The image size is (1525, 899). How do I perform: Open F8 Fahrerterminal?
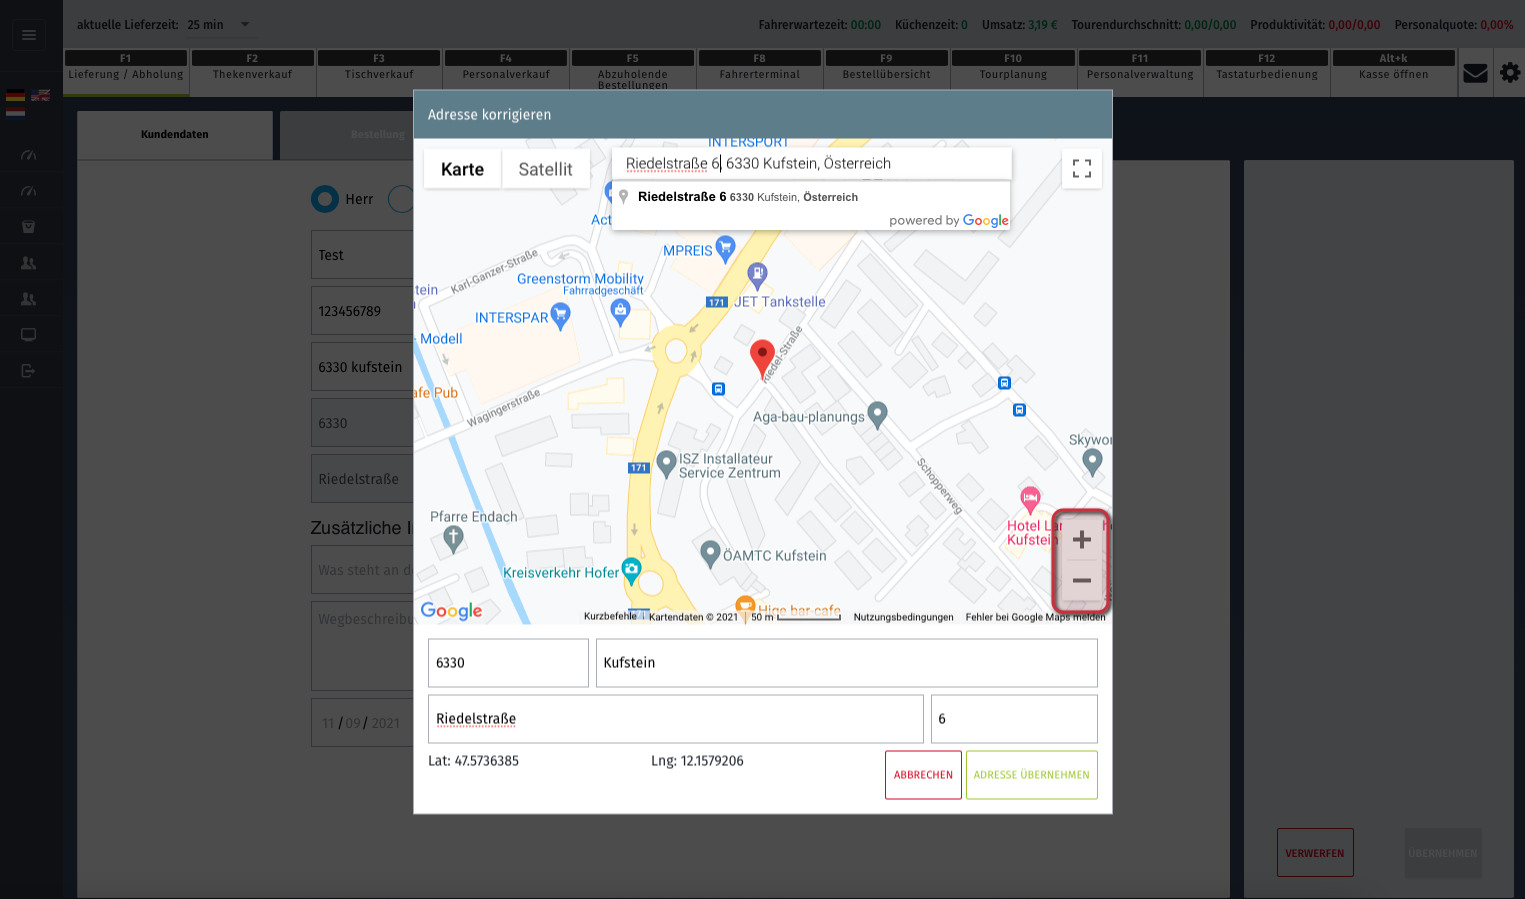[x=760, y=73]
